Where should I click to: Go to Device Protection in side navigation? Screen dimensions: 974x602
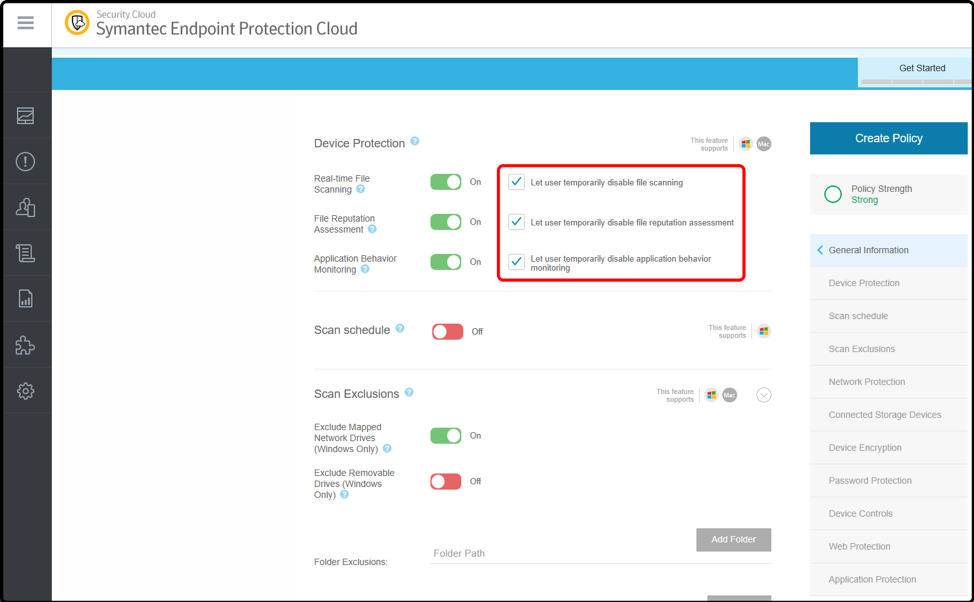(x=888, y=283)
